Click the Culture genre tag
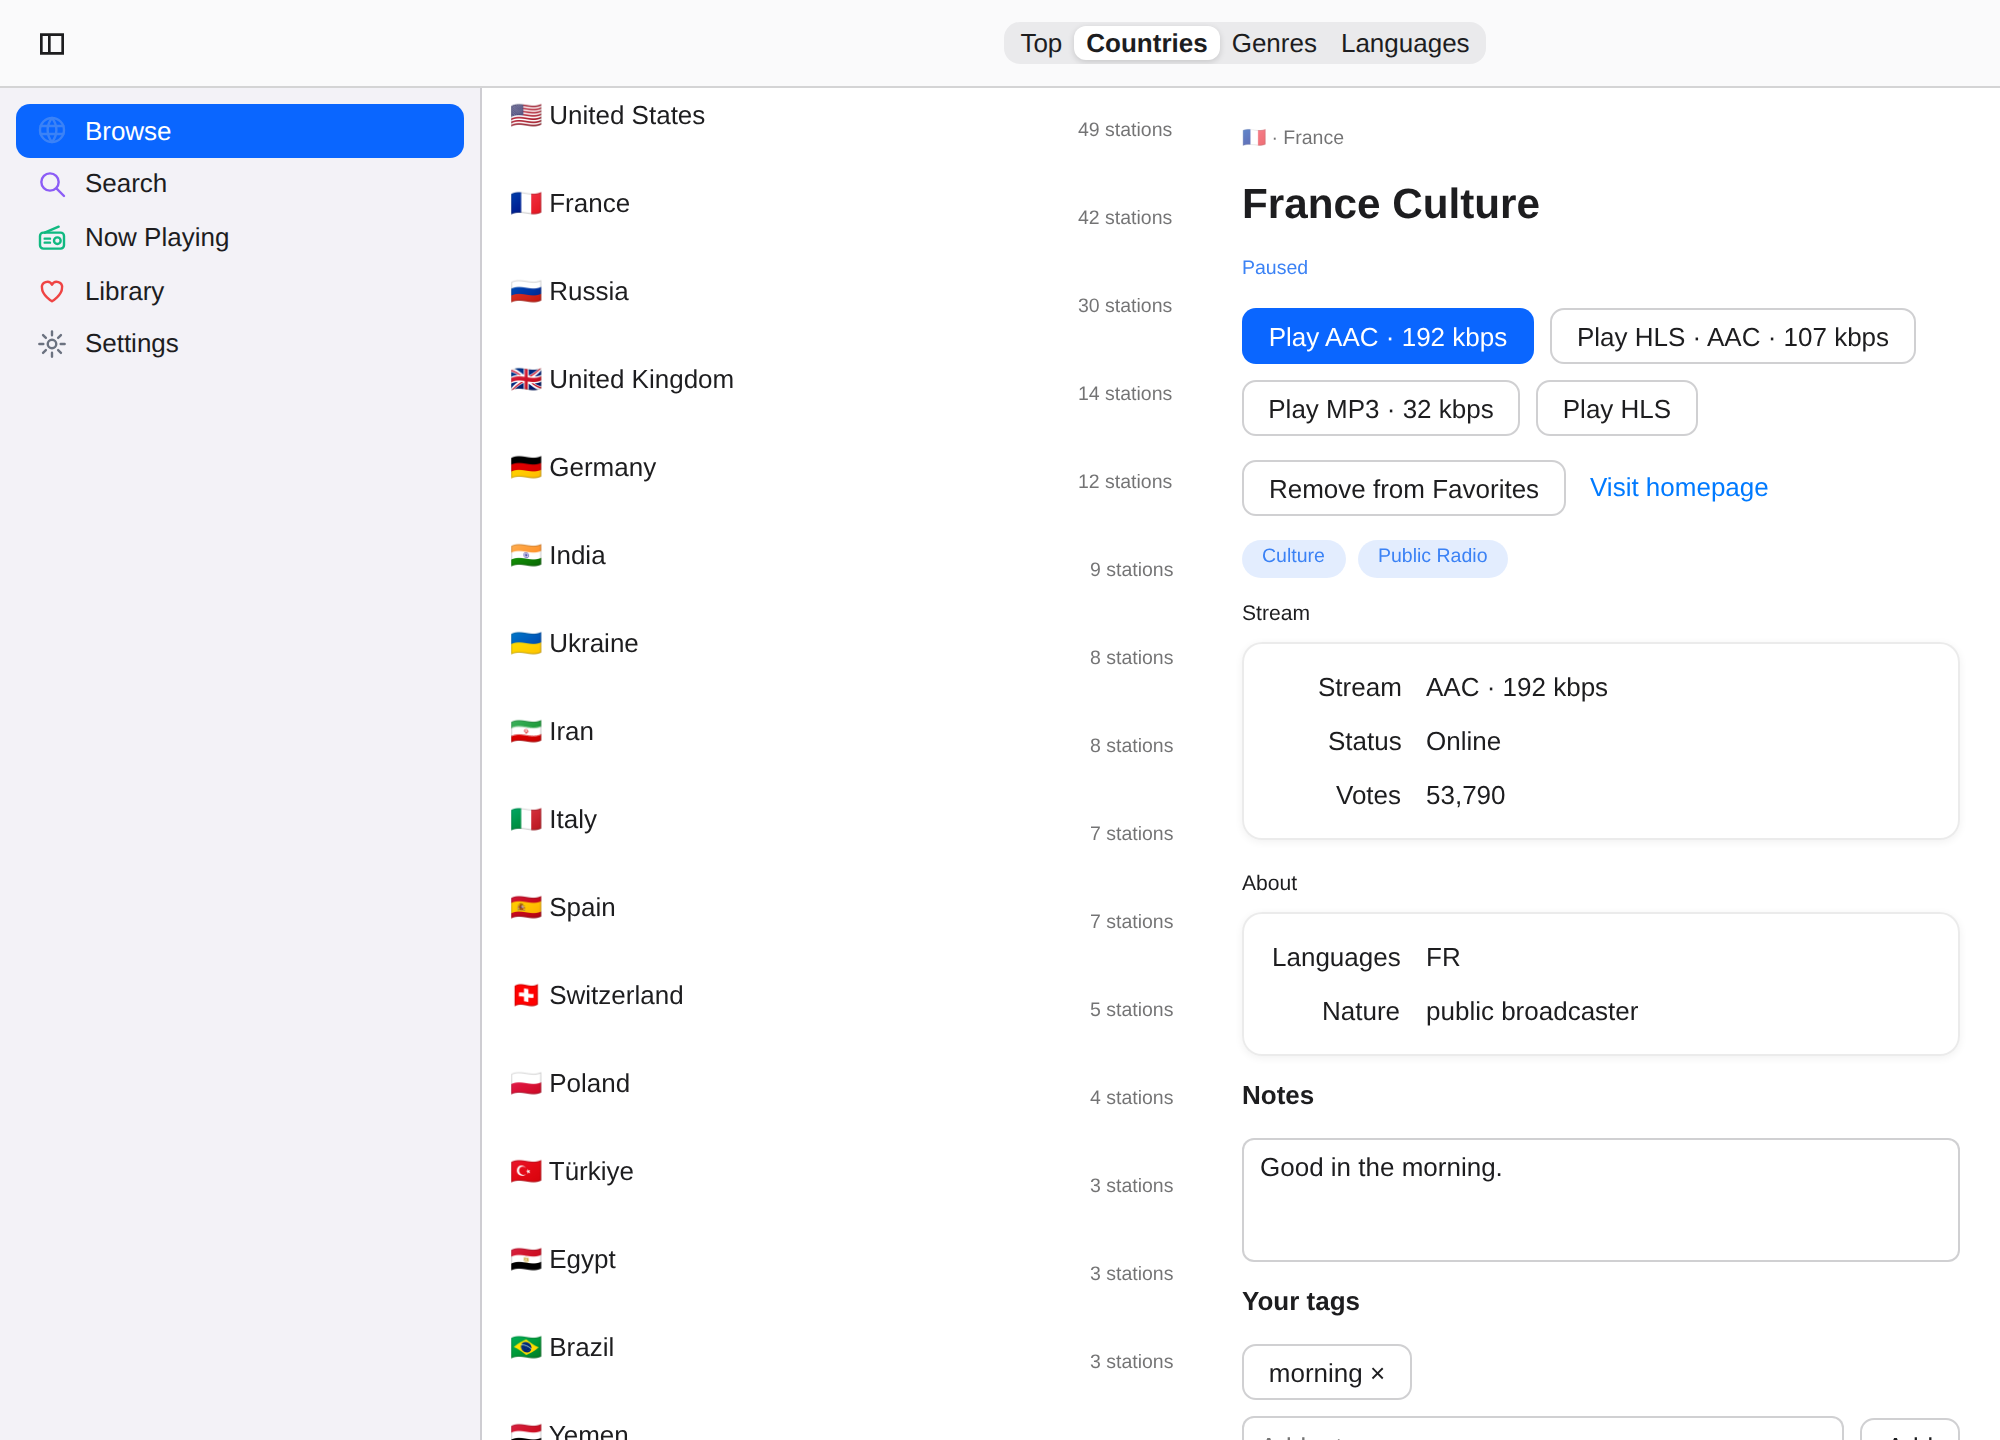 click(x=1293, y=557)
